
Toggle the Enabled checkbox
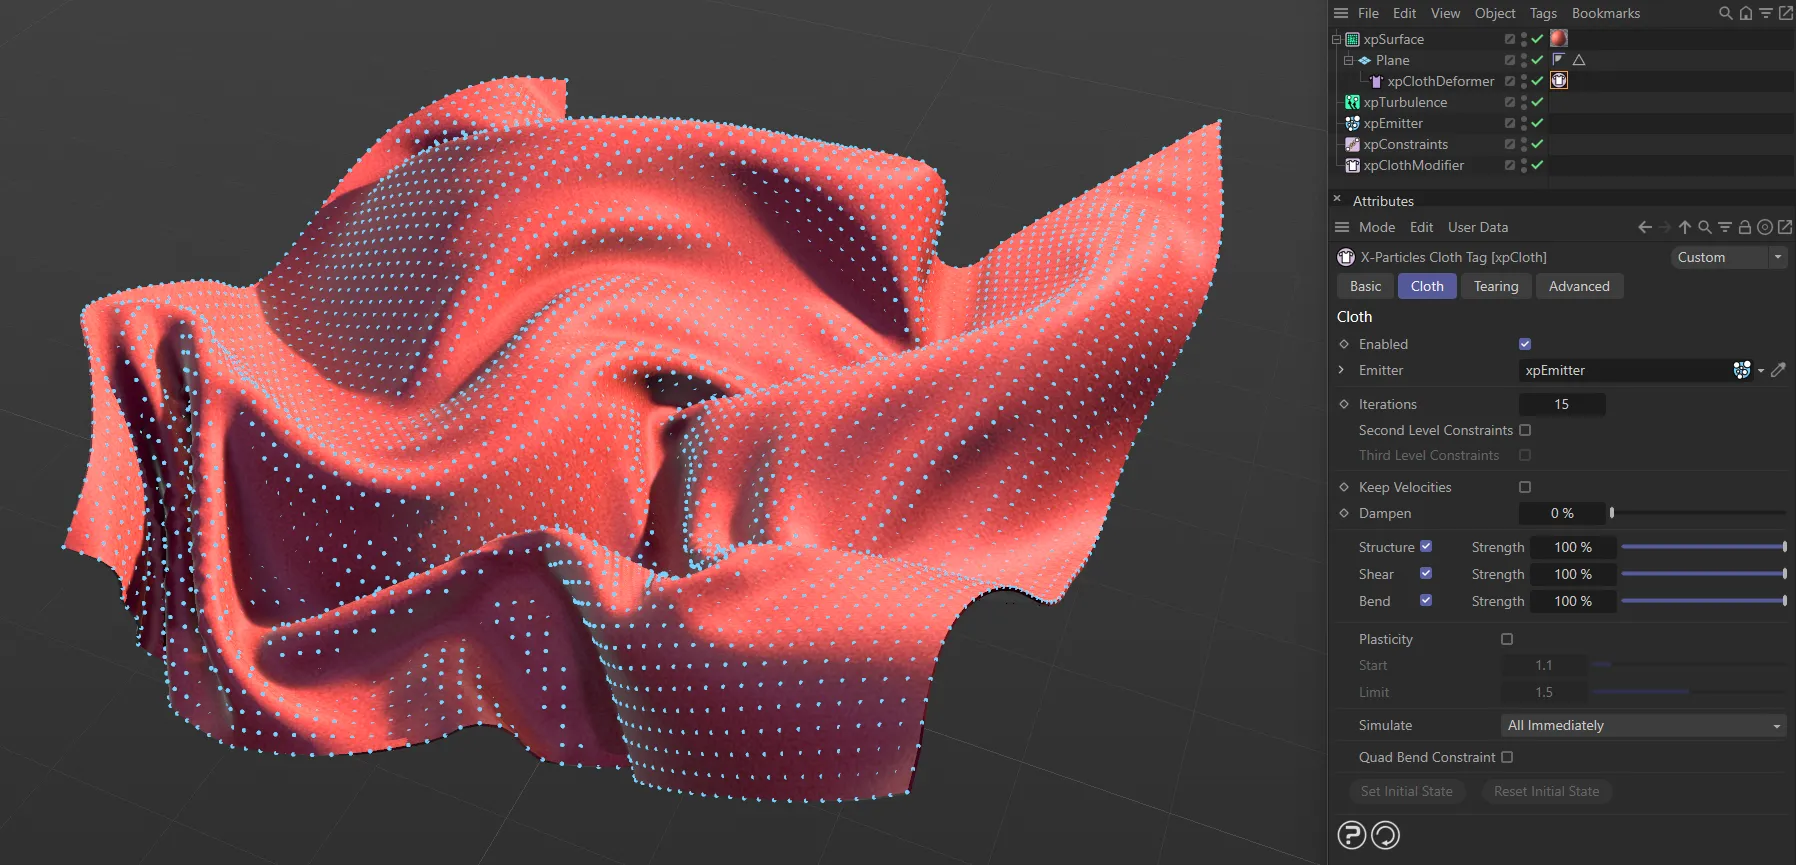(1525, 344)
